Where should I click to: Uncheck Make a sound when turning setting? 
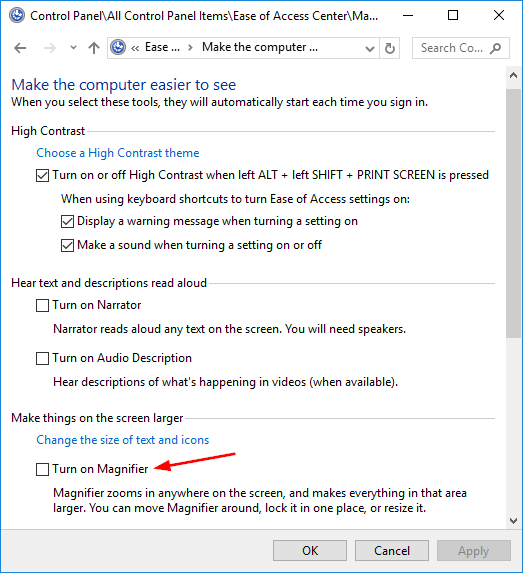point(67,246)
